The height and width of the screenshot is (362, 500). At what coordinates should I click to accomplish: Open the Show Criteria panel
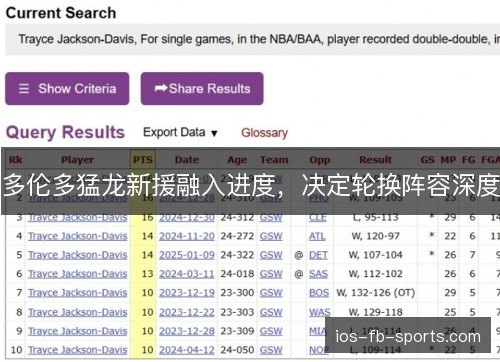tap(67, 89)
